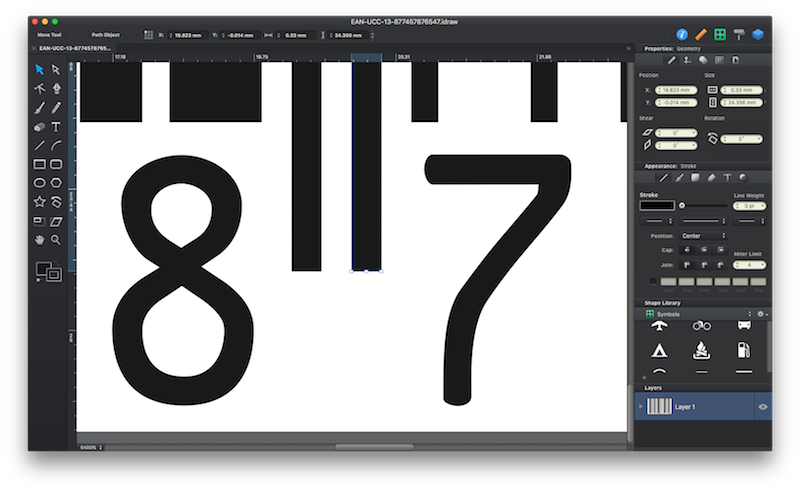The image size is (800, 491).
Task: Expand Layer 1 disclosure triangle
Action: pos(640,407)
